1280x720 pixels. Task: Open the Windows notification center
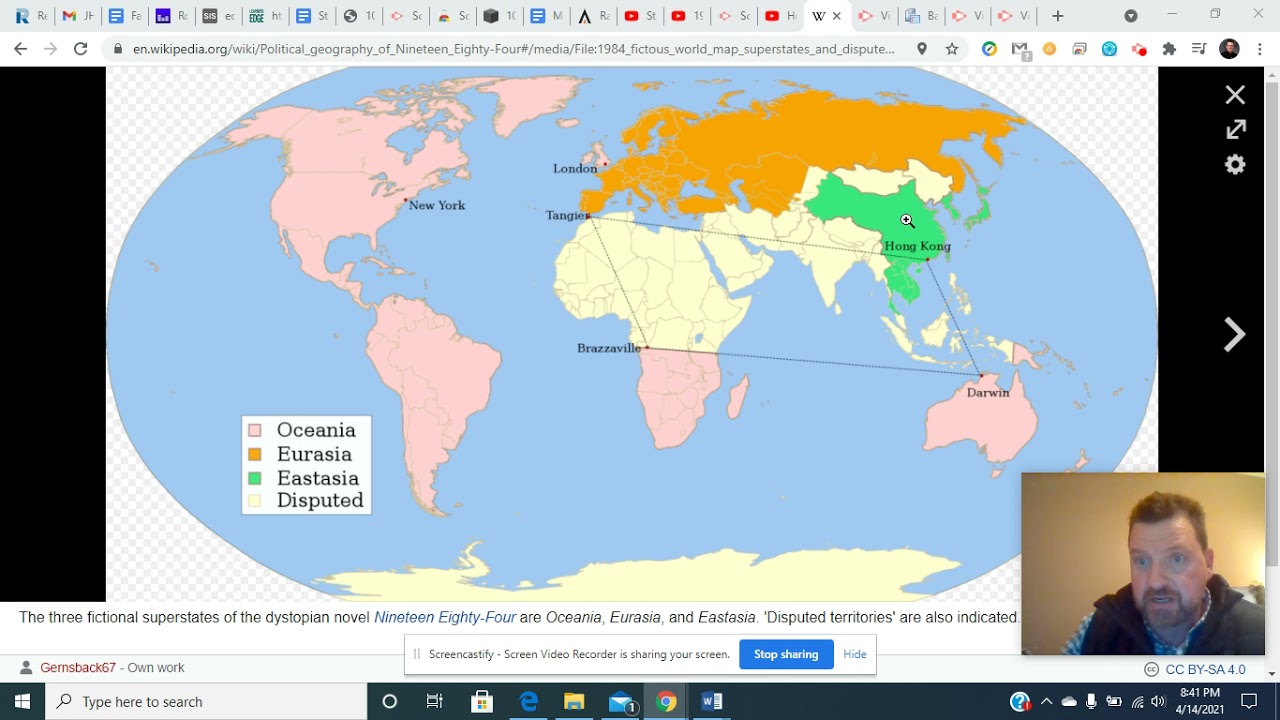(x=1249, y=701)
